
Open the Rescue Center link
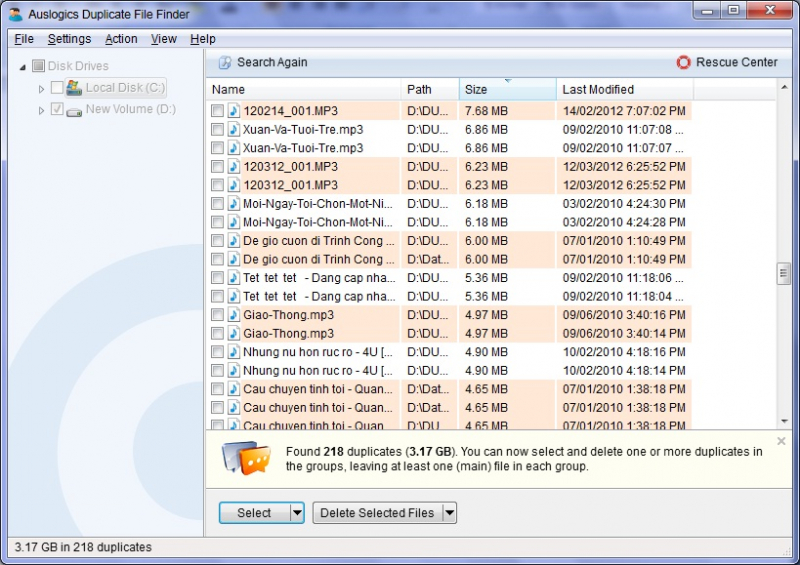point(737,62)
